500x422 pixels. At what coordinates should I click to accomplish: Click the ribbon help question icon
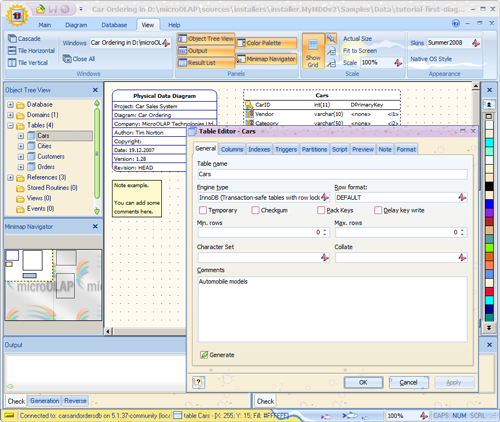tap(456, 23)
